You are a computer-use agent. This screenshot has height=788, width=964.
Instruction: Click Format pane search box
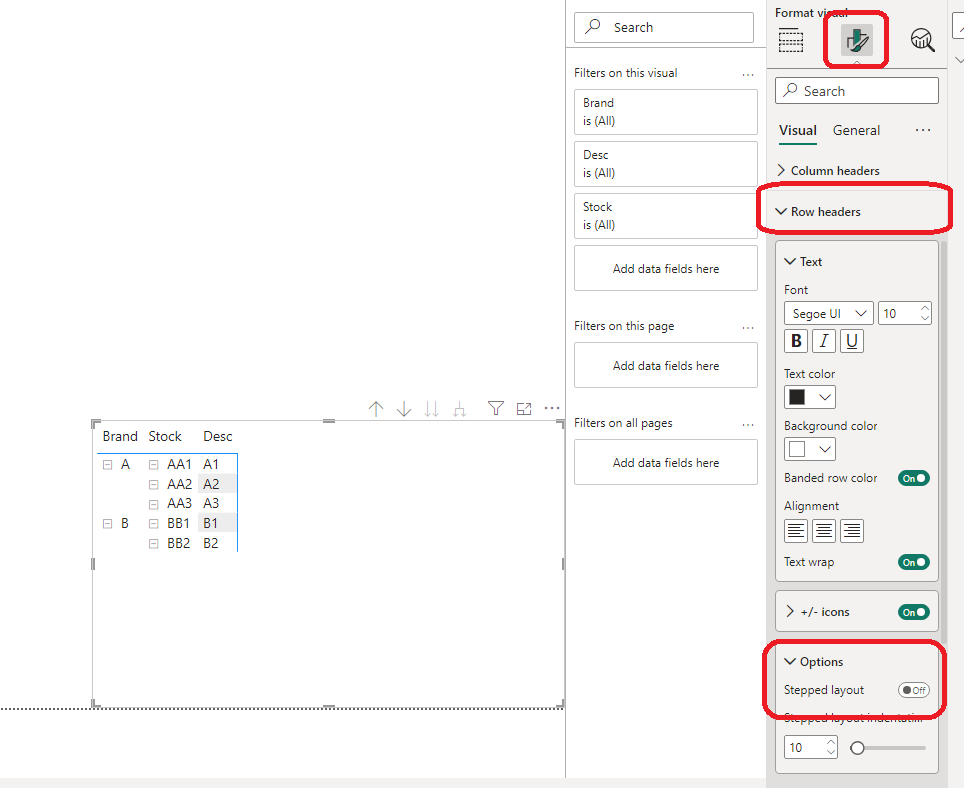tap(856, 91)
